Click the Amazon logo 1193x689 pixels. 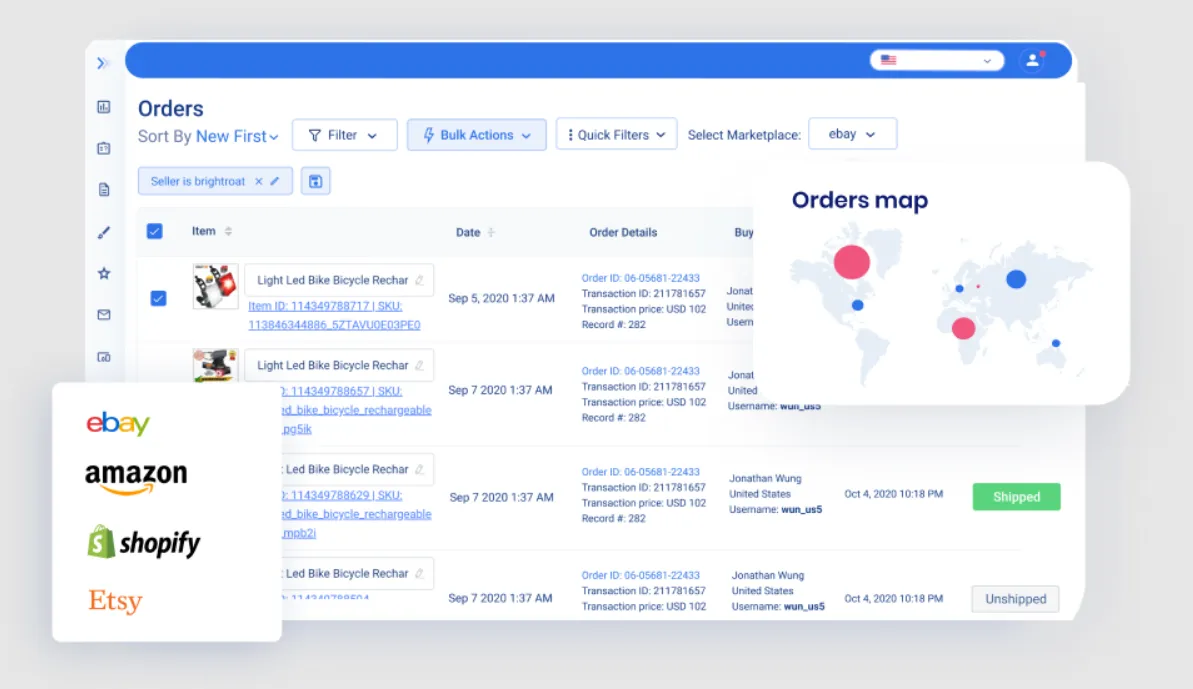click(136, 479)
